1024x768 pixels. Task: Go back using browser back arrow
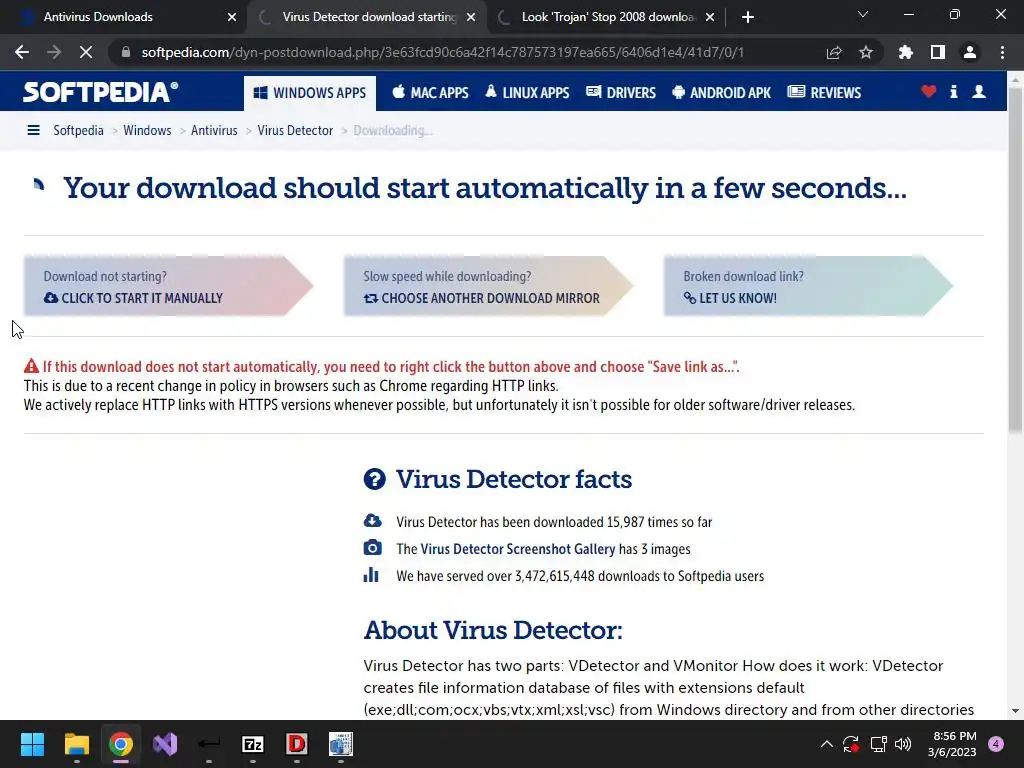coord(22,52)
